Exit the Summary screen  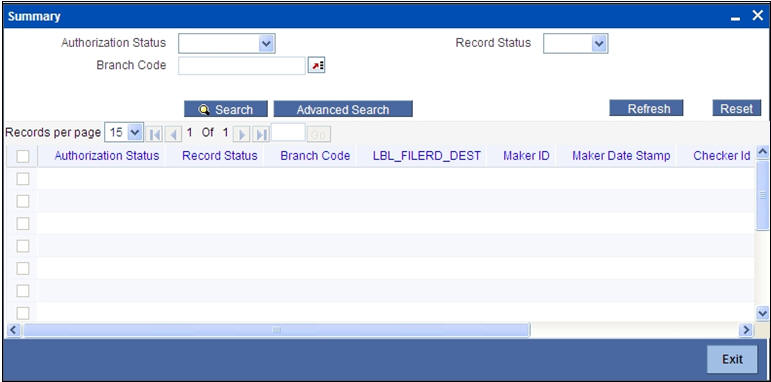coord(732,359)
